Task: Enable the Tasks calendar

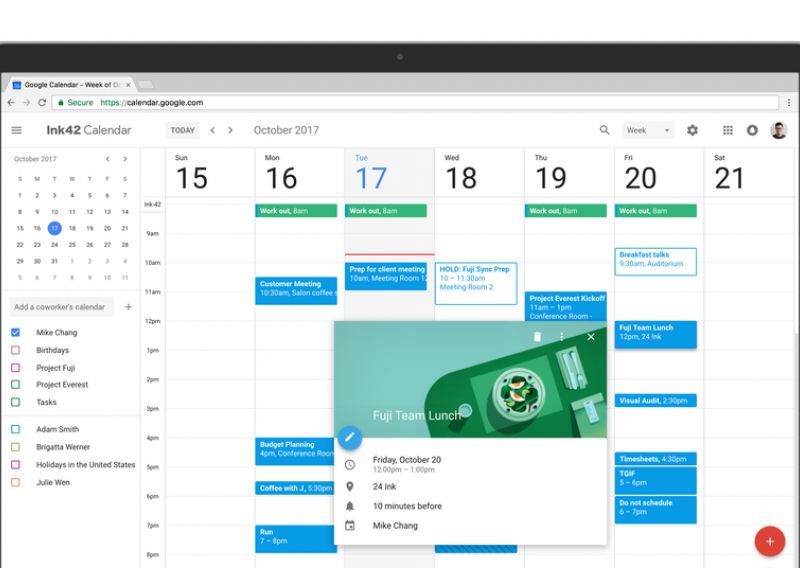Action: click(x=15, y=402)
